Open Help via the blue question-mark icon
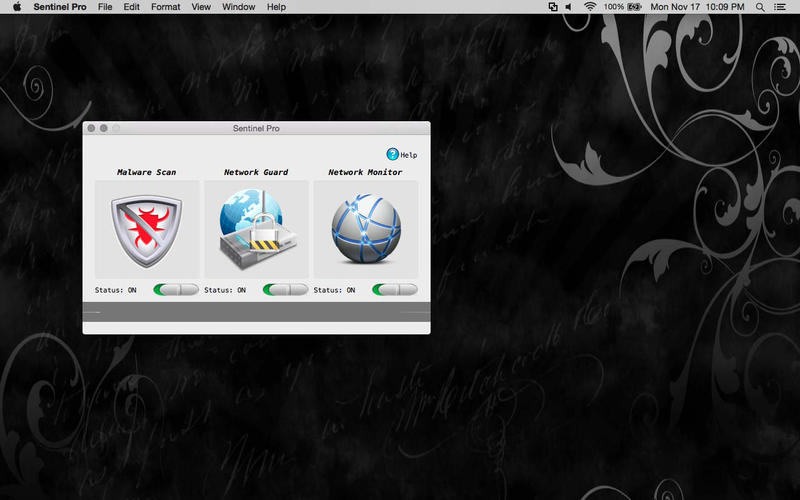The height and width of the screenshot is (500, 800). (392, 154)
